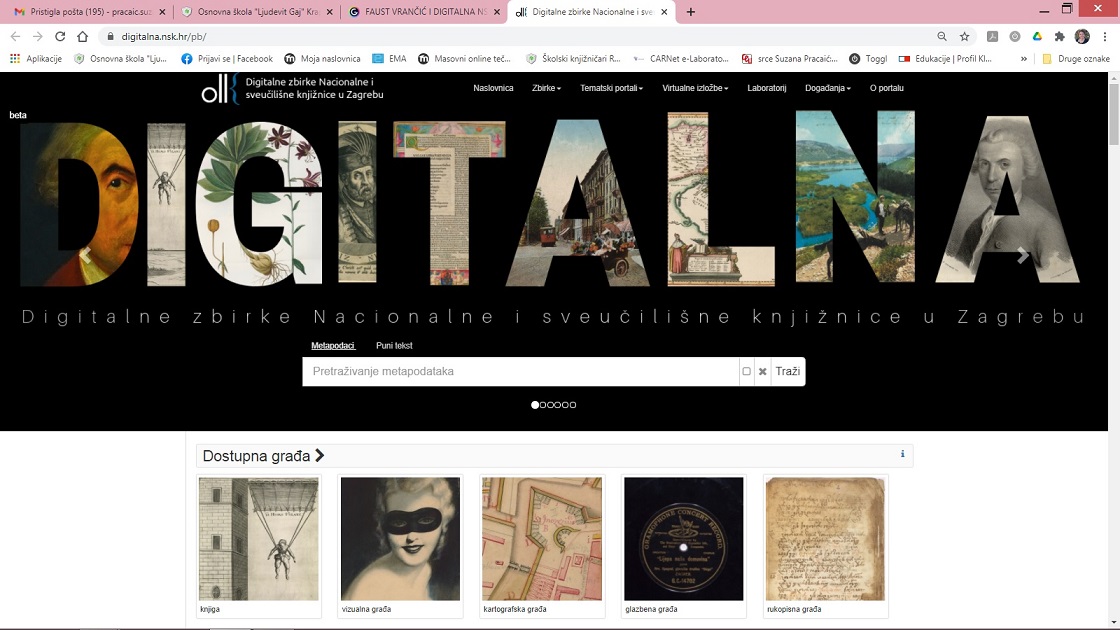This screenshot has width=1120, height=630.
Task: Open Laboratorij in the site menu
Action: point(766,88)
